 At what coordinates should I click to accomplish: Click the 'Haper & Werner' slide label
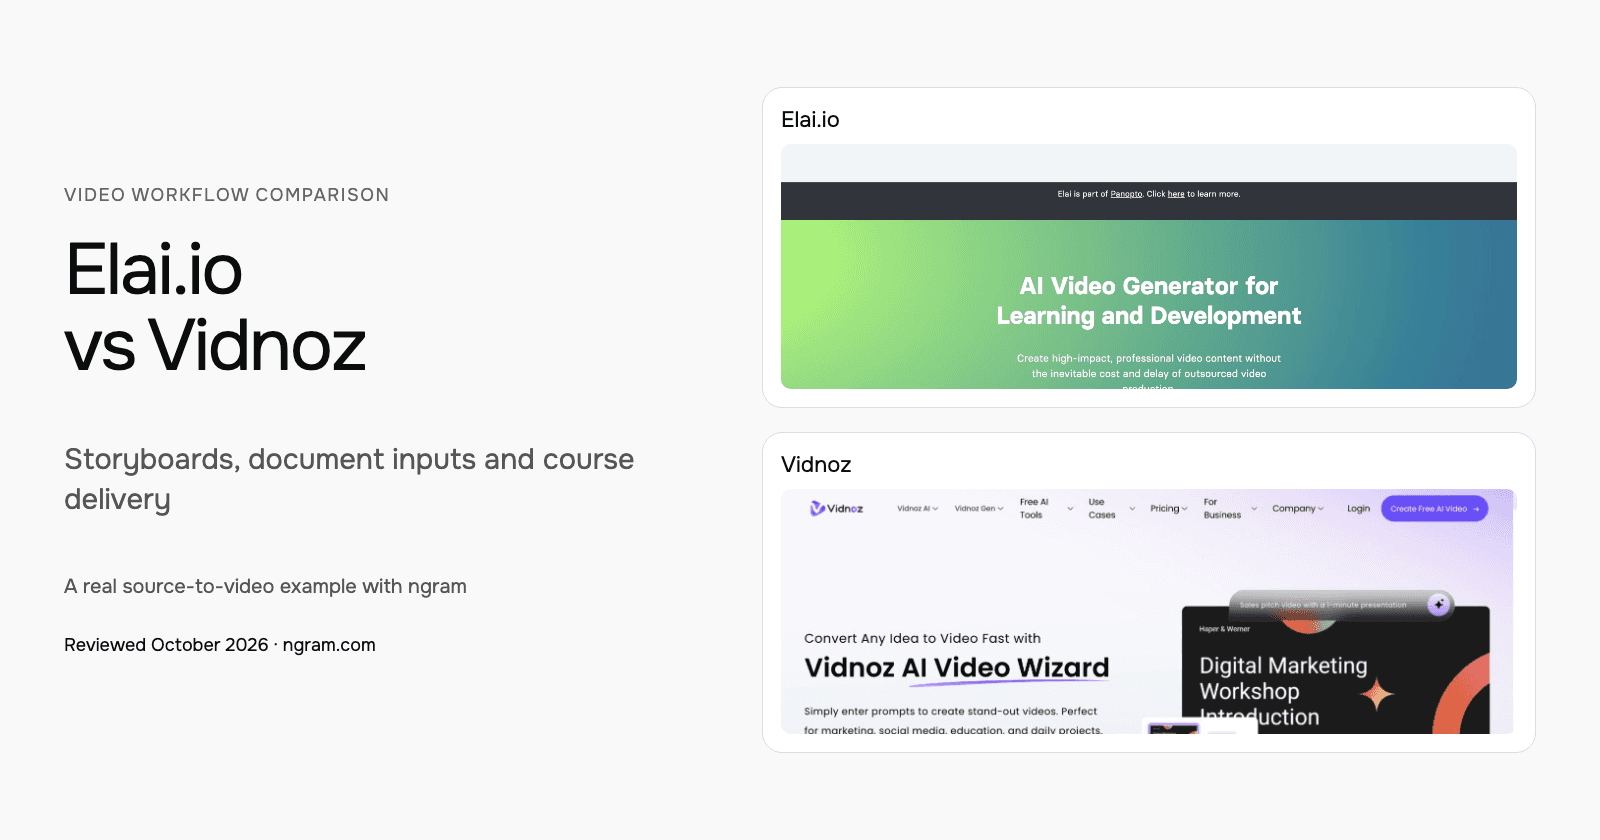click(x=1224, y=629)
